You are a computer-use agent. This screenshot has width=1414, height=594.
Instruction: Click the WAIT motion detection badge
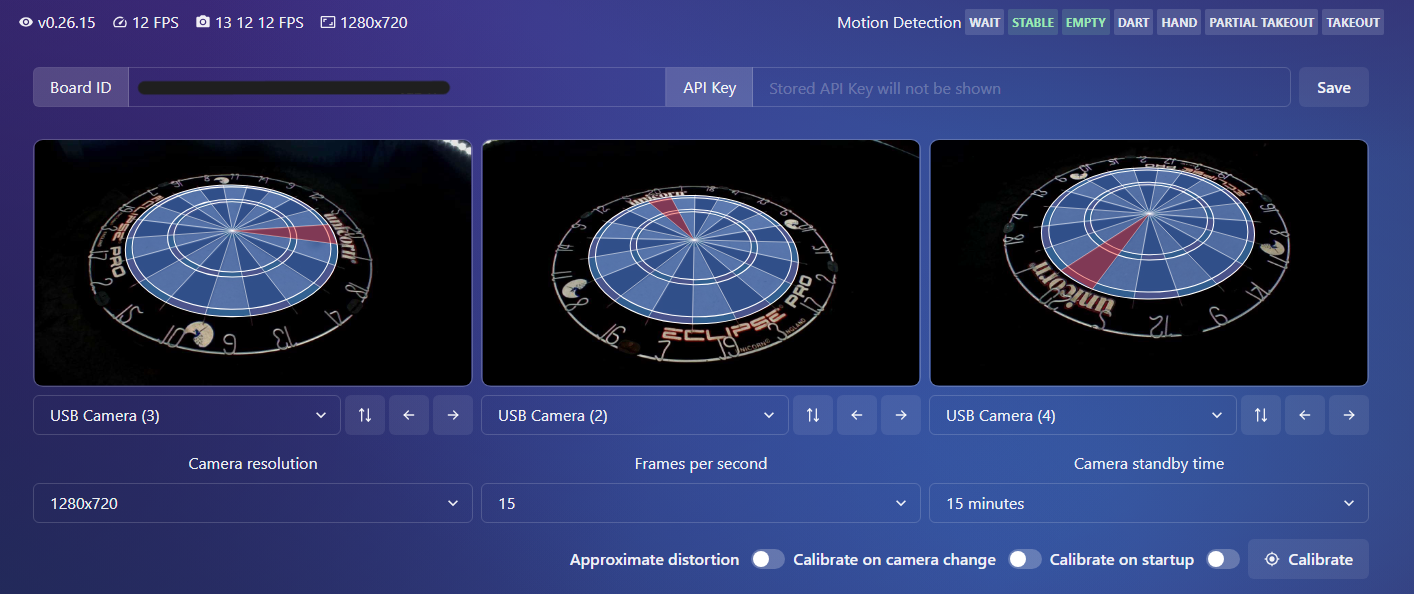pos(985,22)
